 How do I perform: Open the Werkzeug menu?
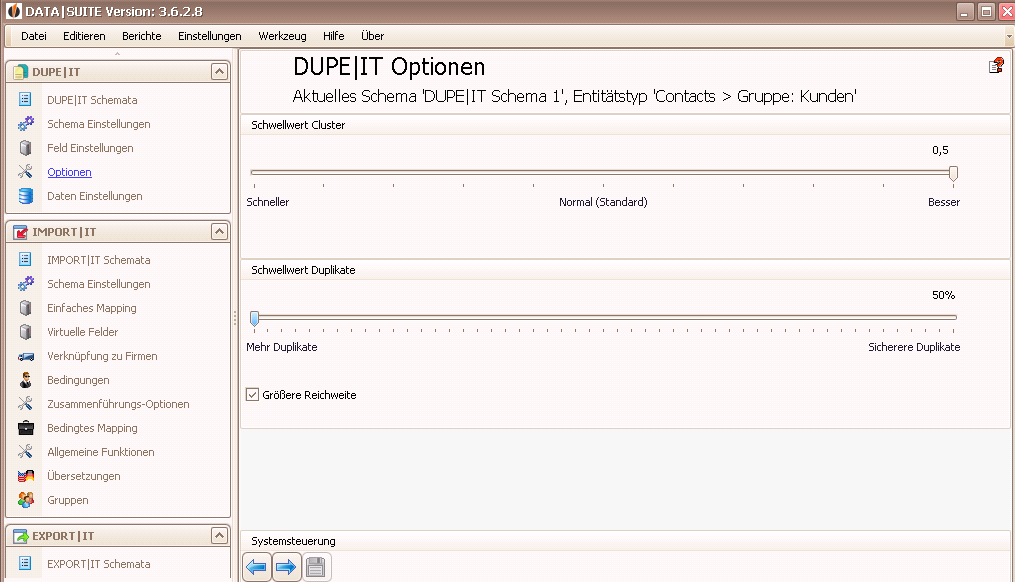282,36
